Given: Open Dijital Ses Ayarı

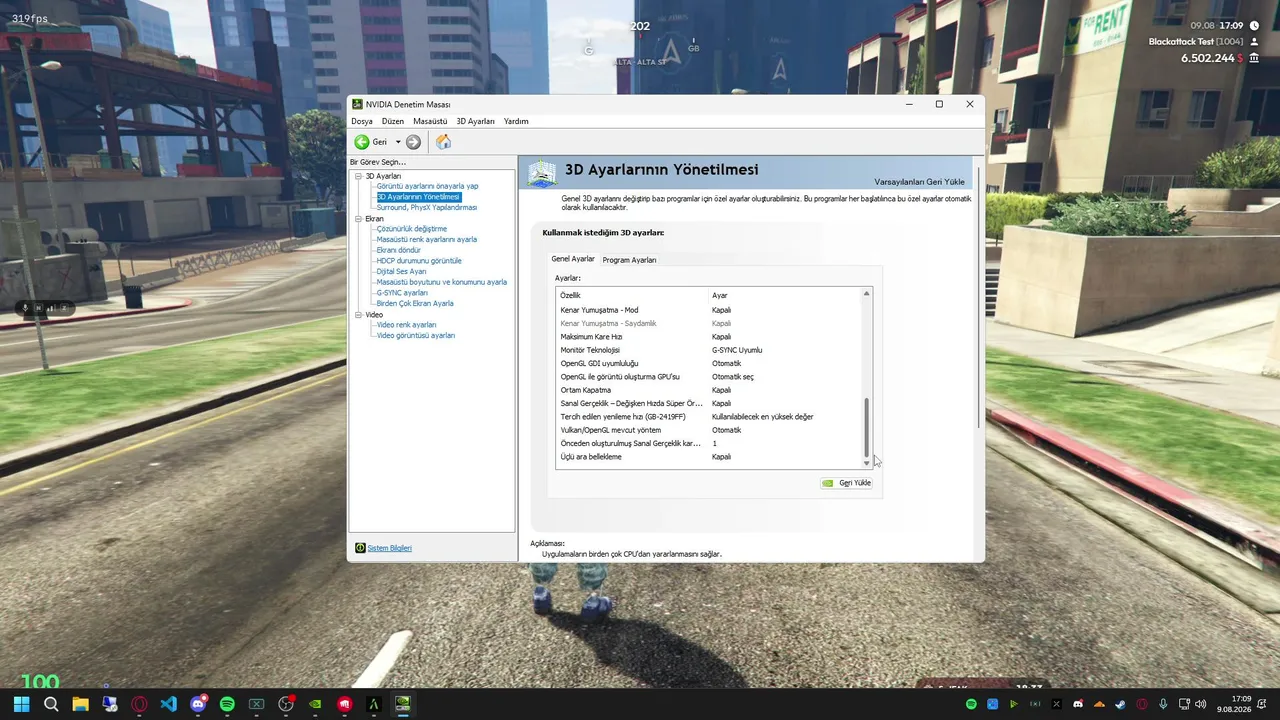Looking at the screenshot, I should pos(401,272).
